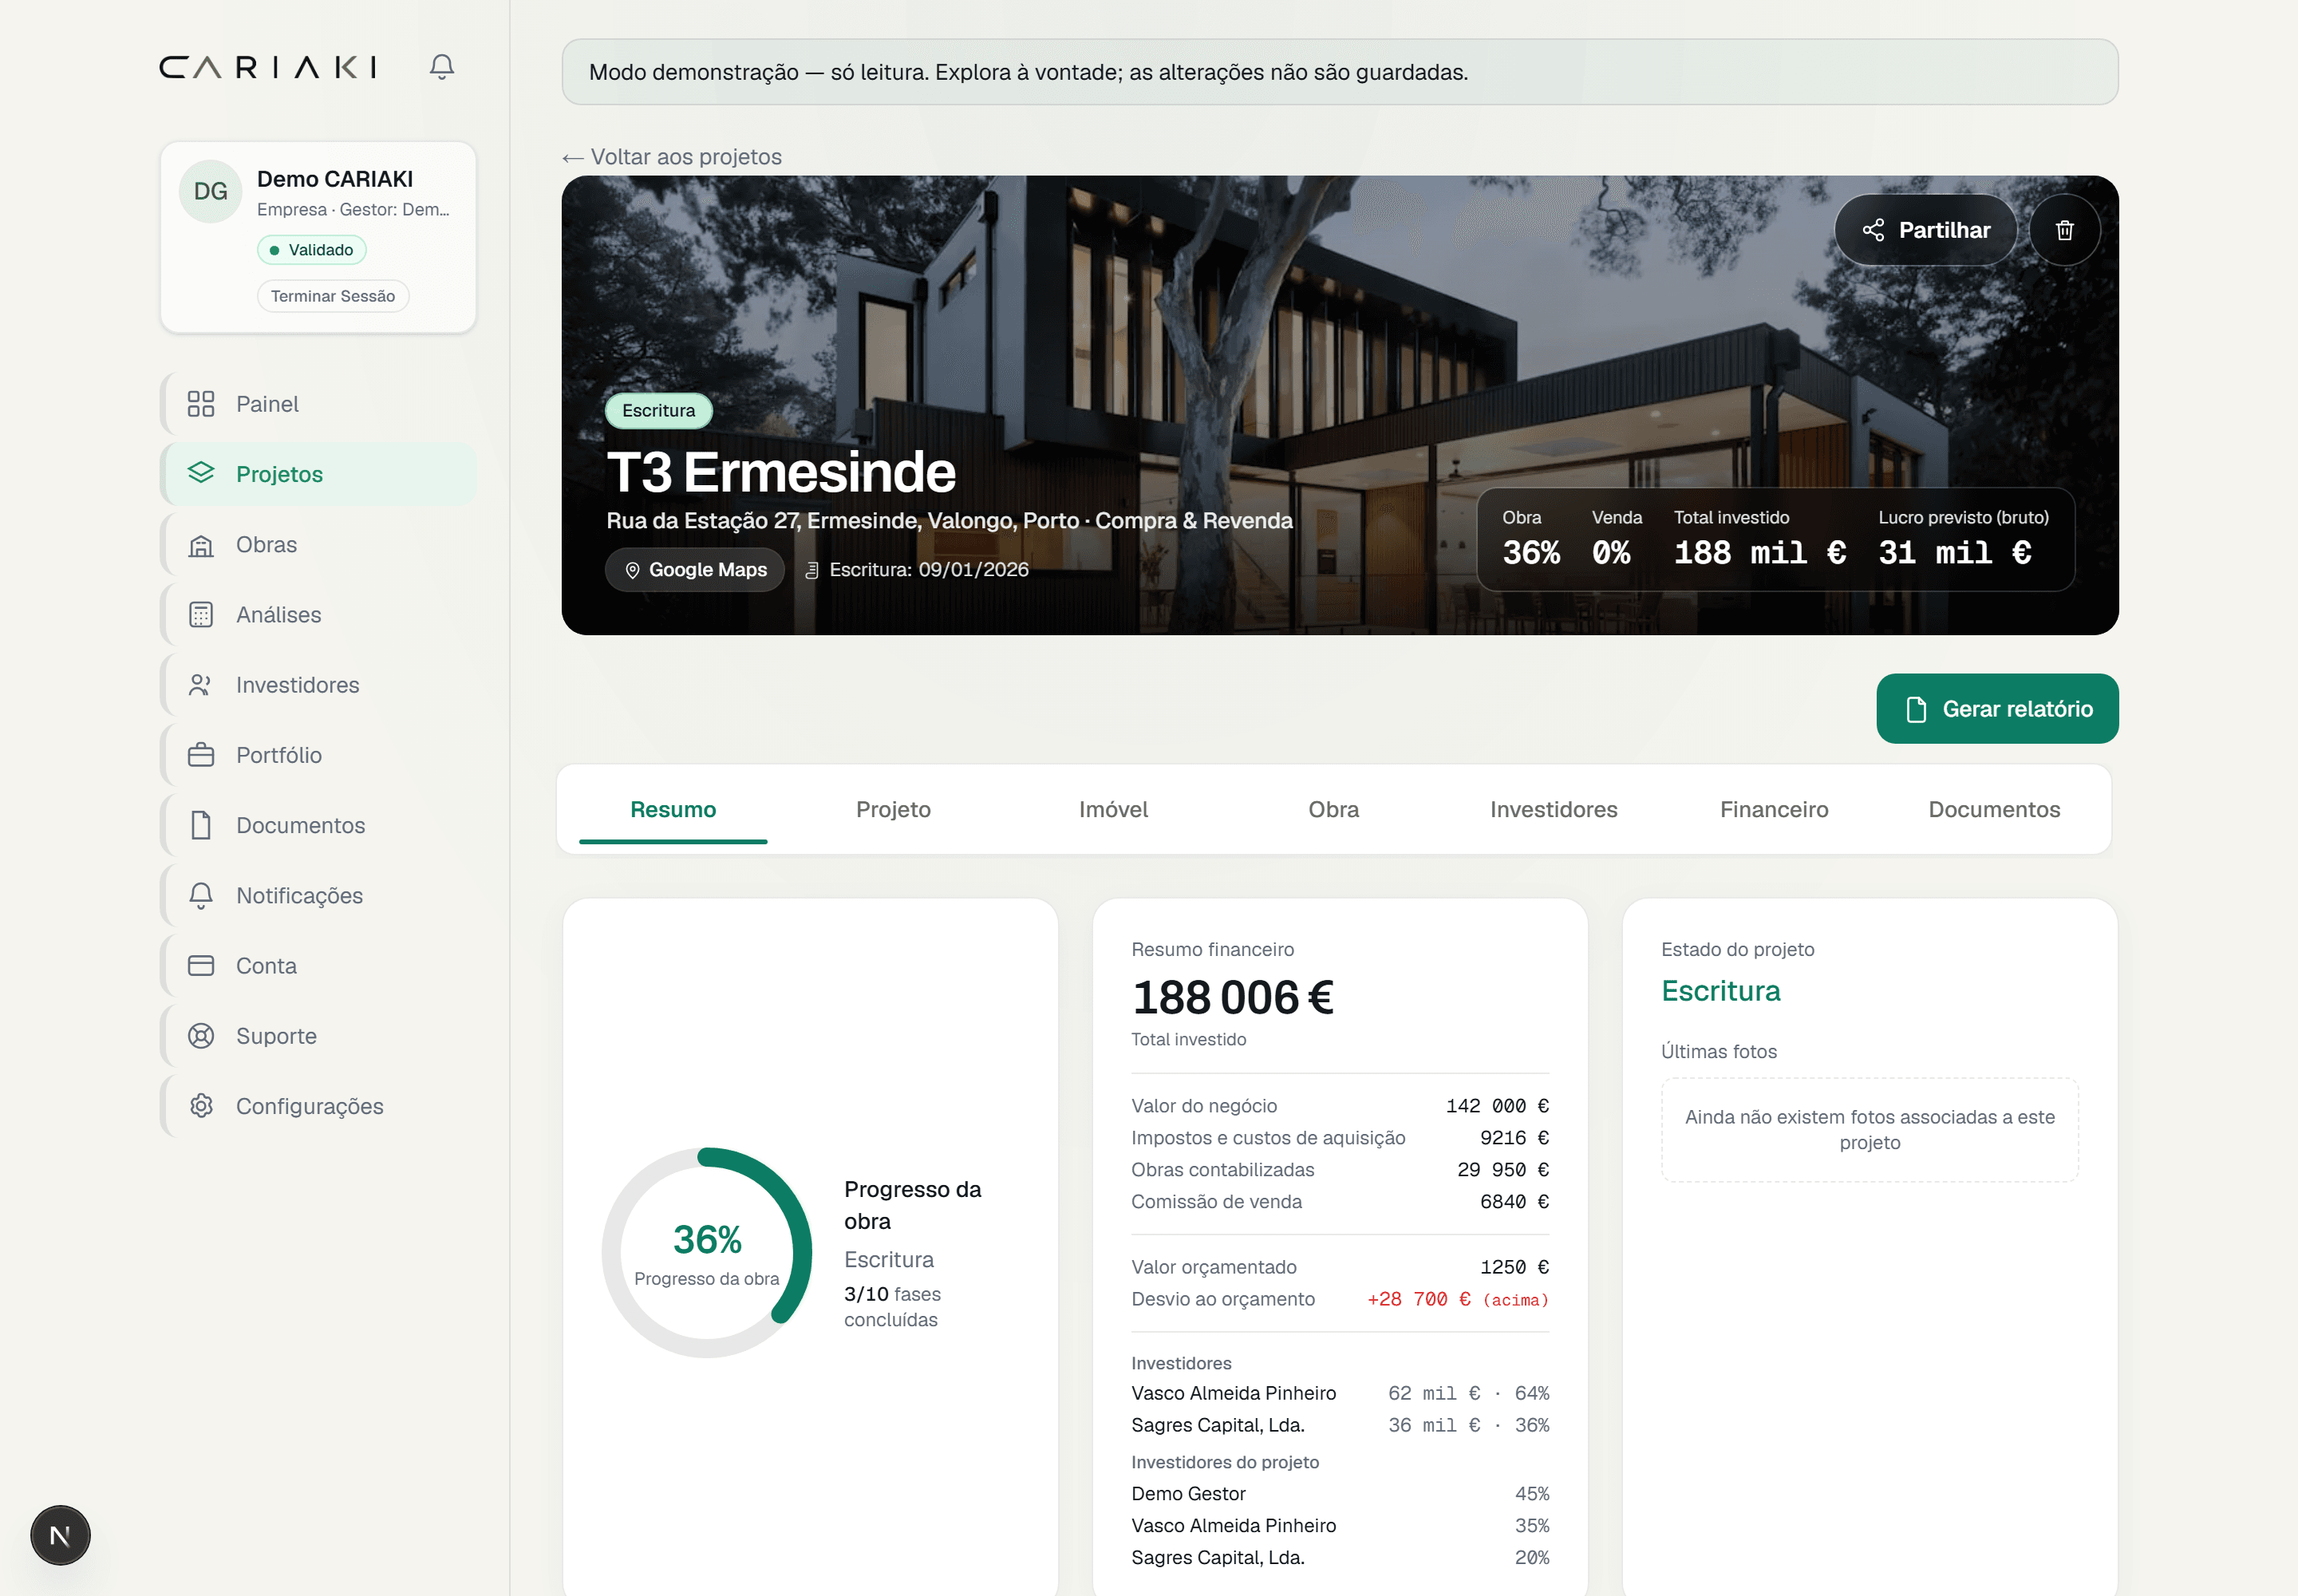The image size is (2298, 1596).
Task: Click the Suporte lifebuoy icon
Action: [x=201, y=1036]
